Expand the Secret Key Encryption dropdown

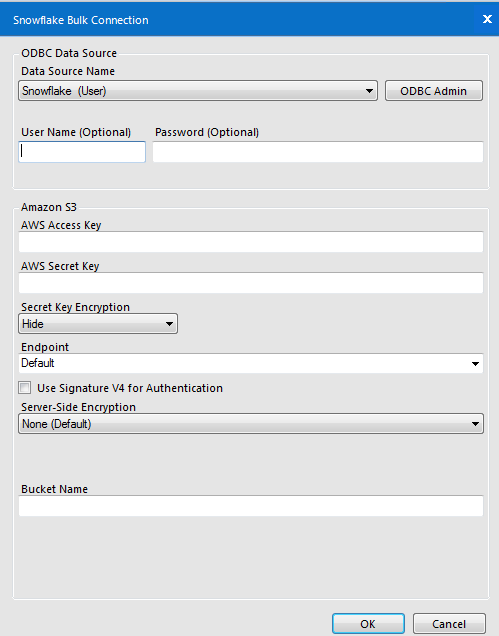point(98,324)
